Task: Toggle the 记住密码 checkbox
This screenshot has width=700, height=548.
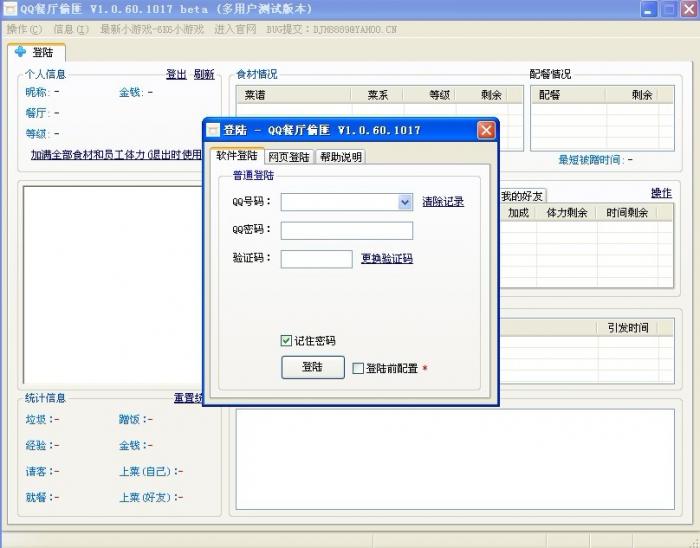Action: tap(286, 341)
